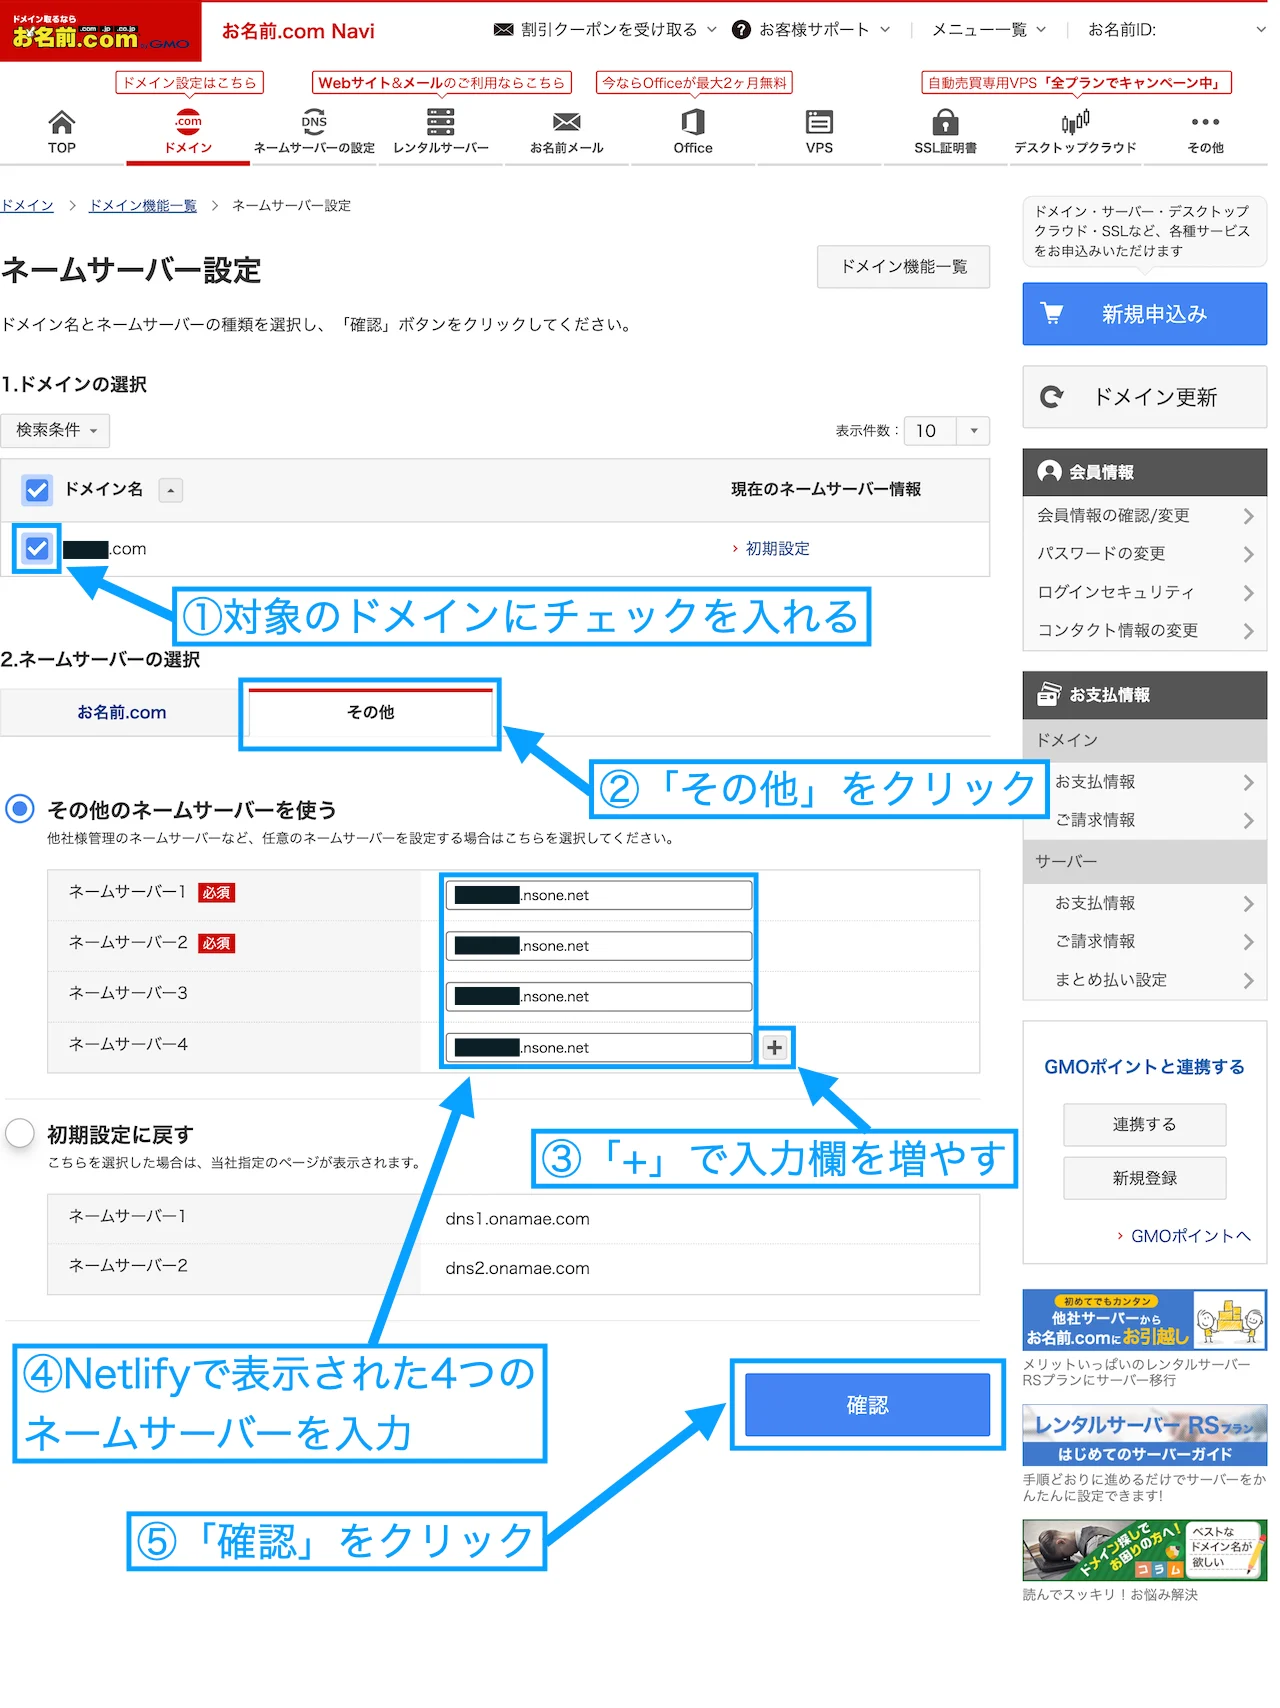Click ドメイン breadcrumb link
1280x1708 pixels.
point(27,205)
